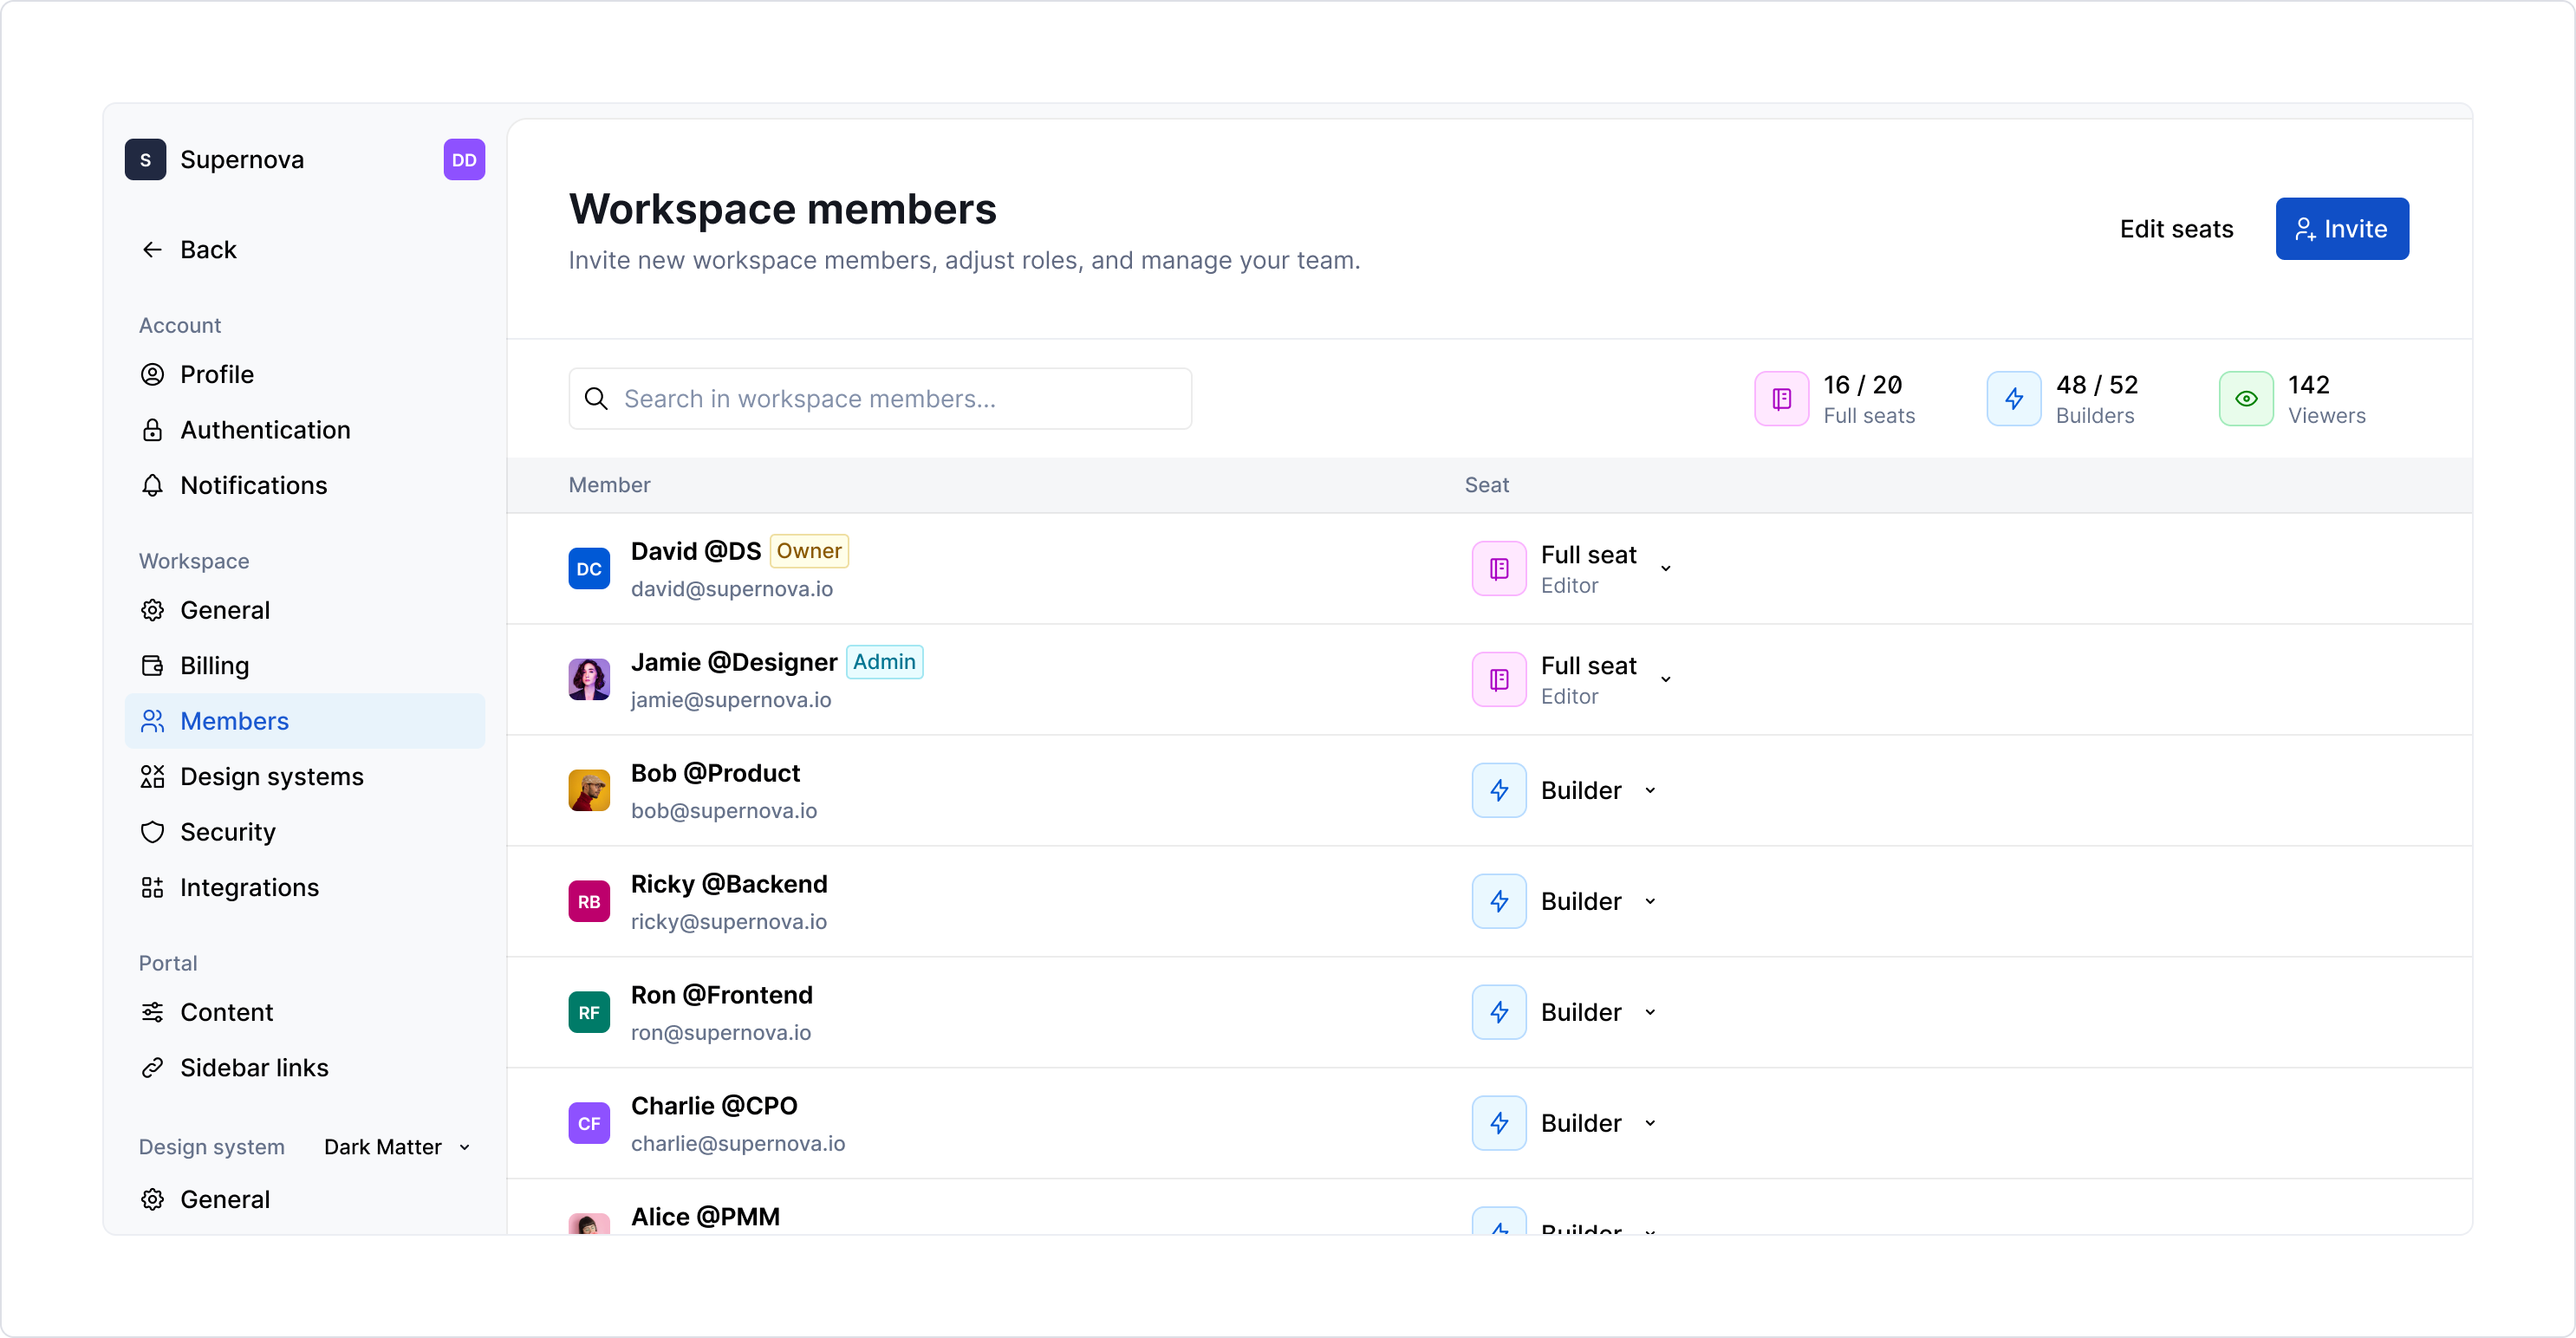The height and width of the screenshot is (1338, 2576).
Task: Click Bob @Product's Builder lightning icon
Action: point(1498,791)
